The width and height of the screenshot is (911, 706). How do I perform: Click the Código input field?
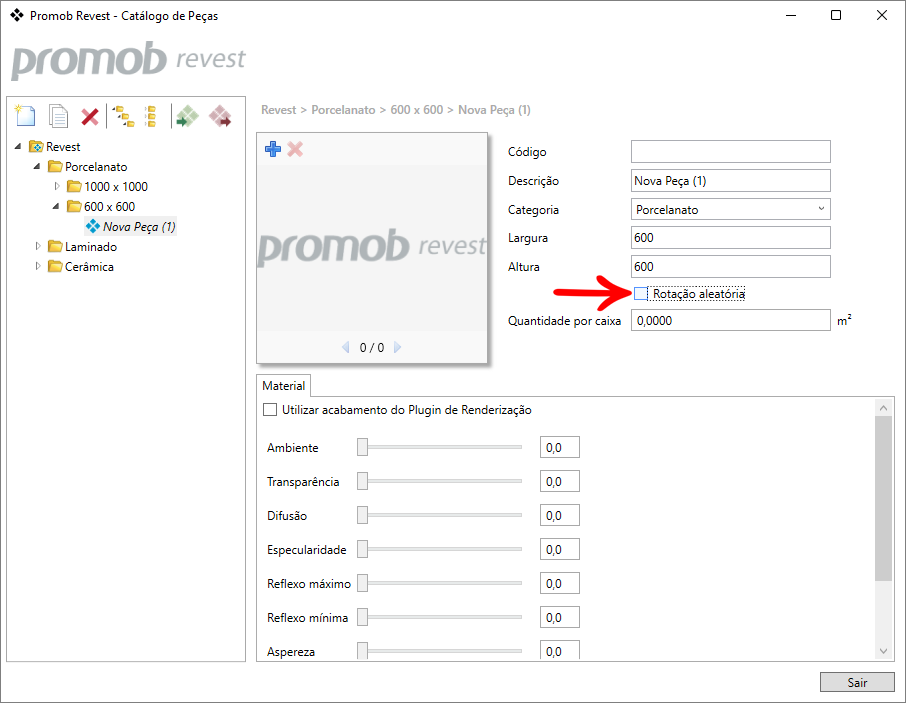point(733,152)
